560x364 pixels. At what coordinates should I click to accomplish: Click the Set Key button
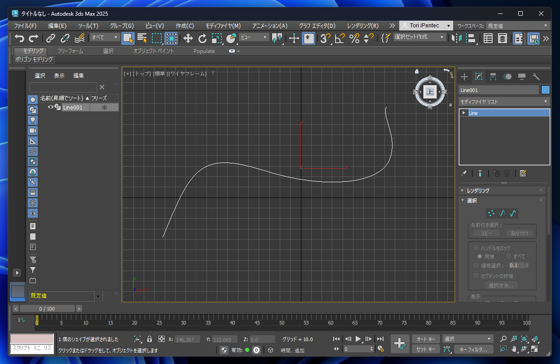pyautogui.click(x=426, y=349)
